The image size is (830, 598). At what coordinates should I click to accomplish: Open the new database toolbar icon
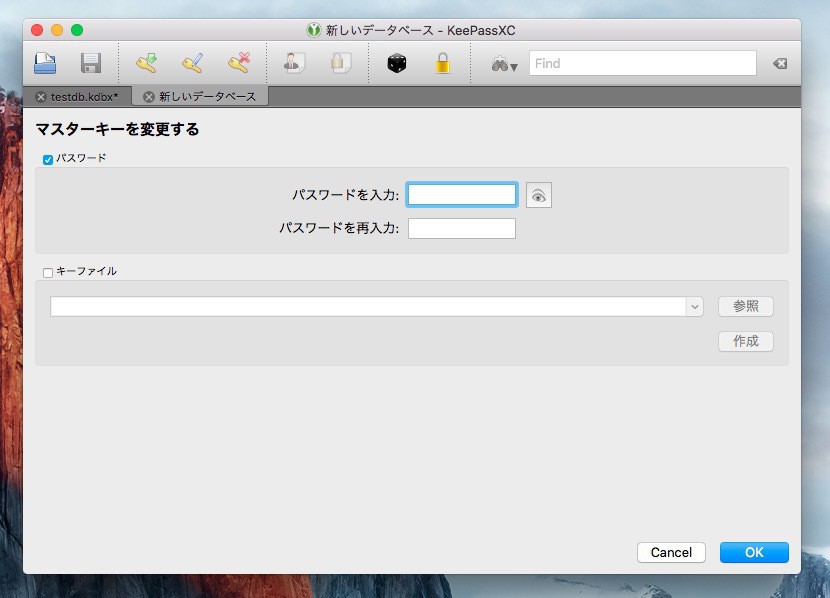pyautogui.click(x=45, y=64)
